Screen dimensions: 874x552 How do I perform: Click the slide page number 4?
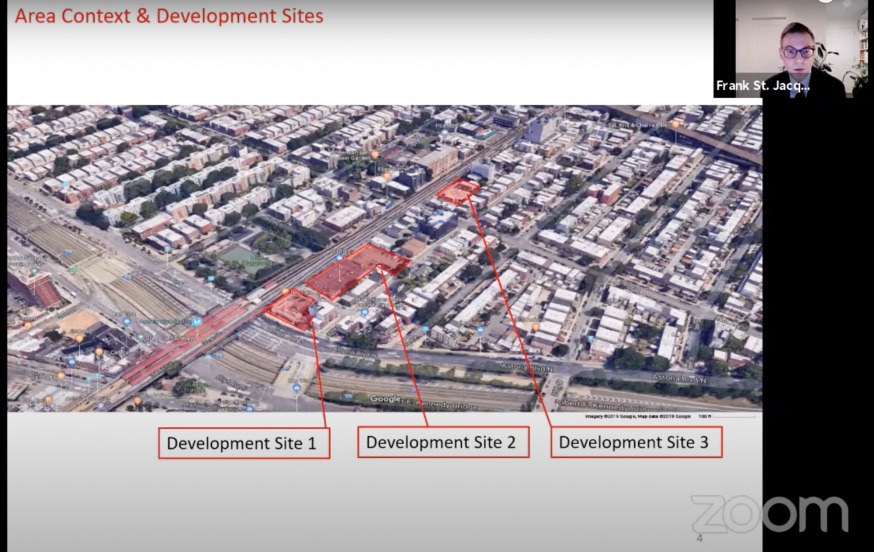tap(699, 538)
